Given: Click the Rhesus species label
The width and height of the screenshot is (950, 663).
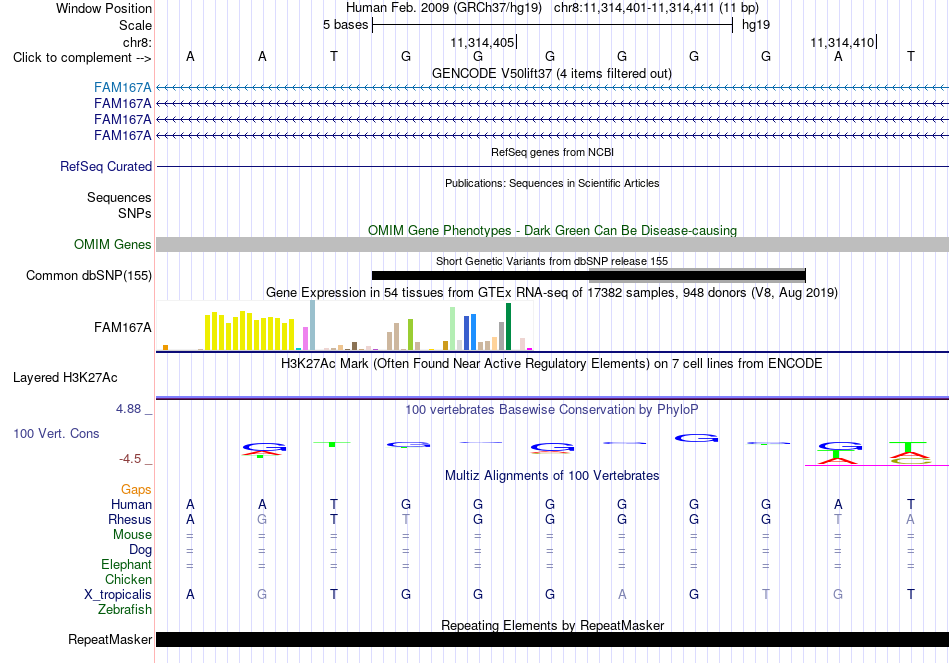Looking at the screenshot, I should point(130,519).
